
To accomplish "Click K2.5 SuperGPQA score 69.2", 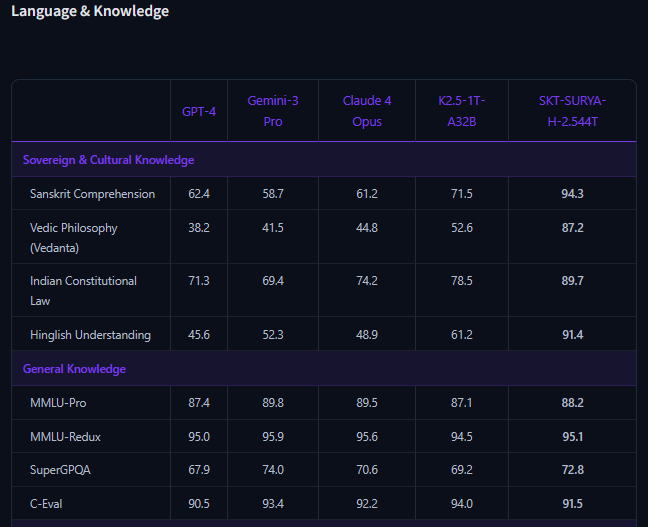I will coord(462,470).
